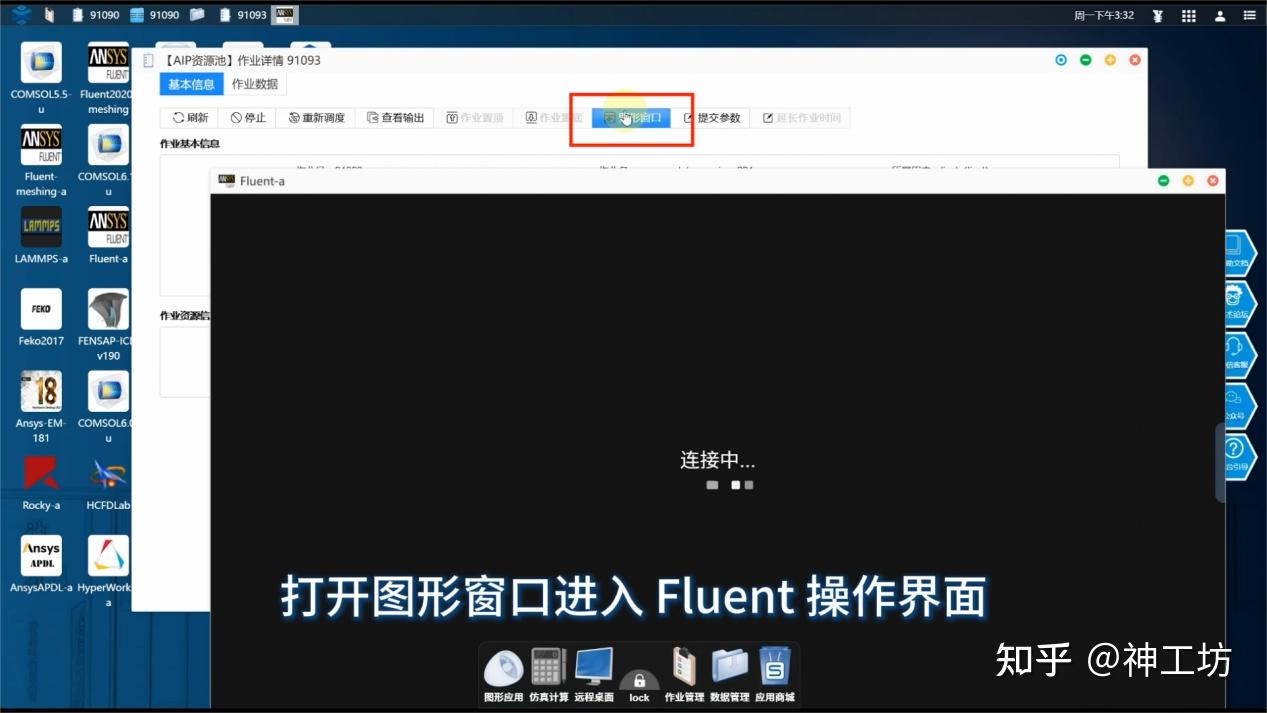Screen dimensions: 1267x713
Task: Open the HyperWorks-a desktop icon
Action: (108, 572)
